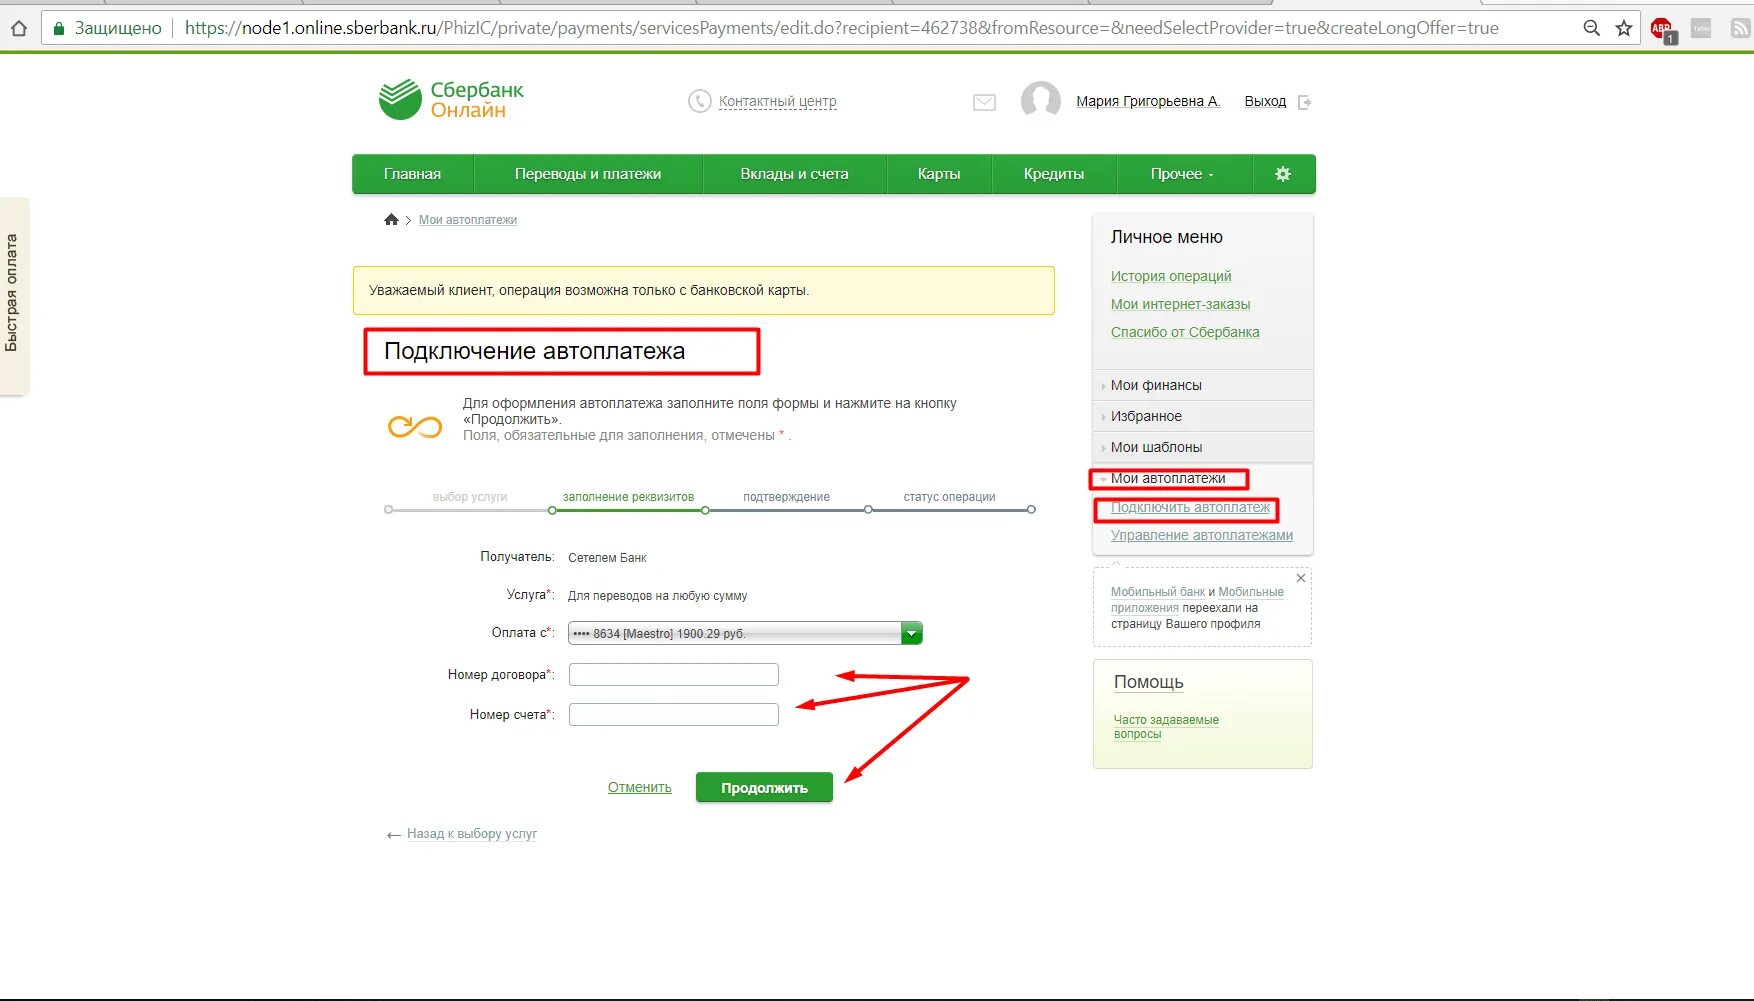Image resolution: width=1754 pixels, height=1001 pixels.
Task: Click the Номер счета input field
Action: click(x=673, y=715)
